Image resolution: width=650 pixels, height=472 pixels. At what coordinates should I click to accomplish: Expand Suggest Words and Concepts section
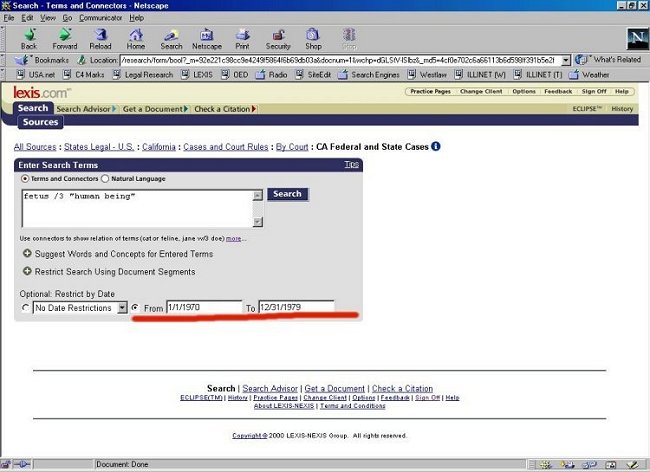(27, 253)
